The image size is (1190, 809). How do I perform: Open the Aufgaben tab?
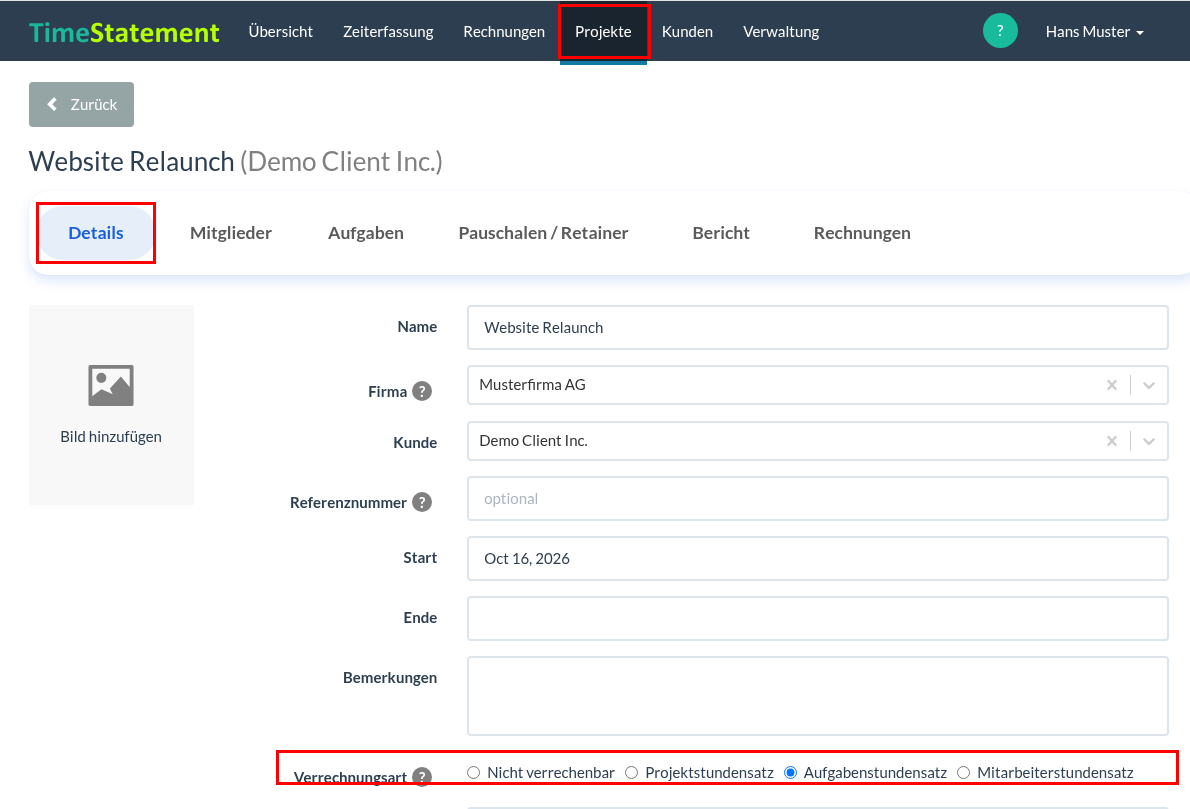coord(366,233)
